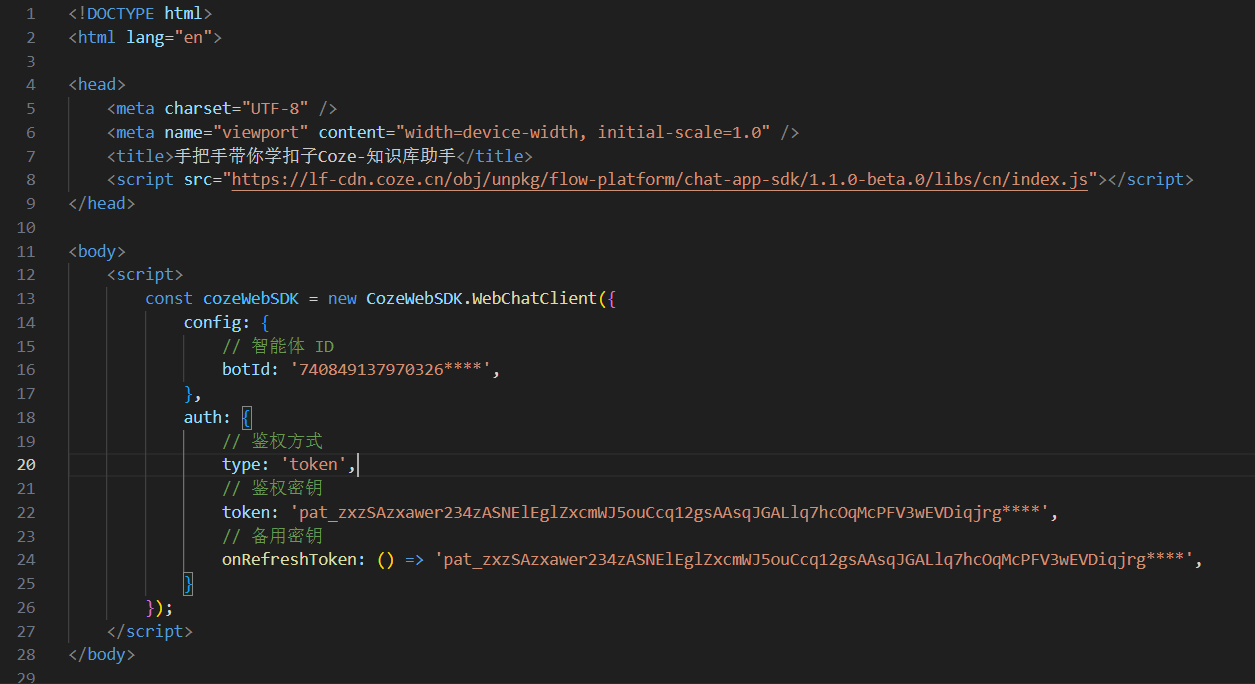Viewport: 1255px width, 684px height.
Task: Click the 'pat_' token string on line 22
Action: [669, 513]
